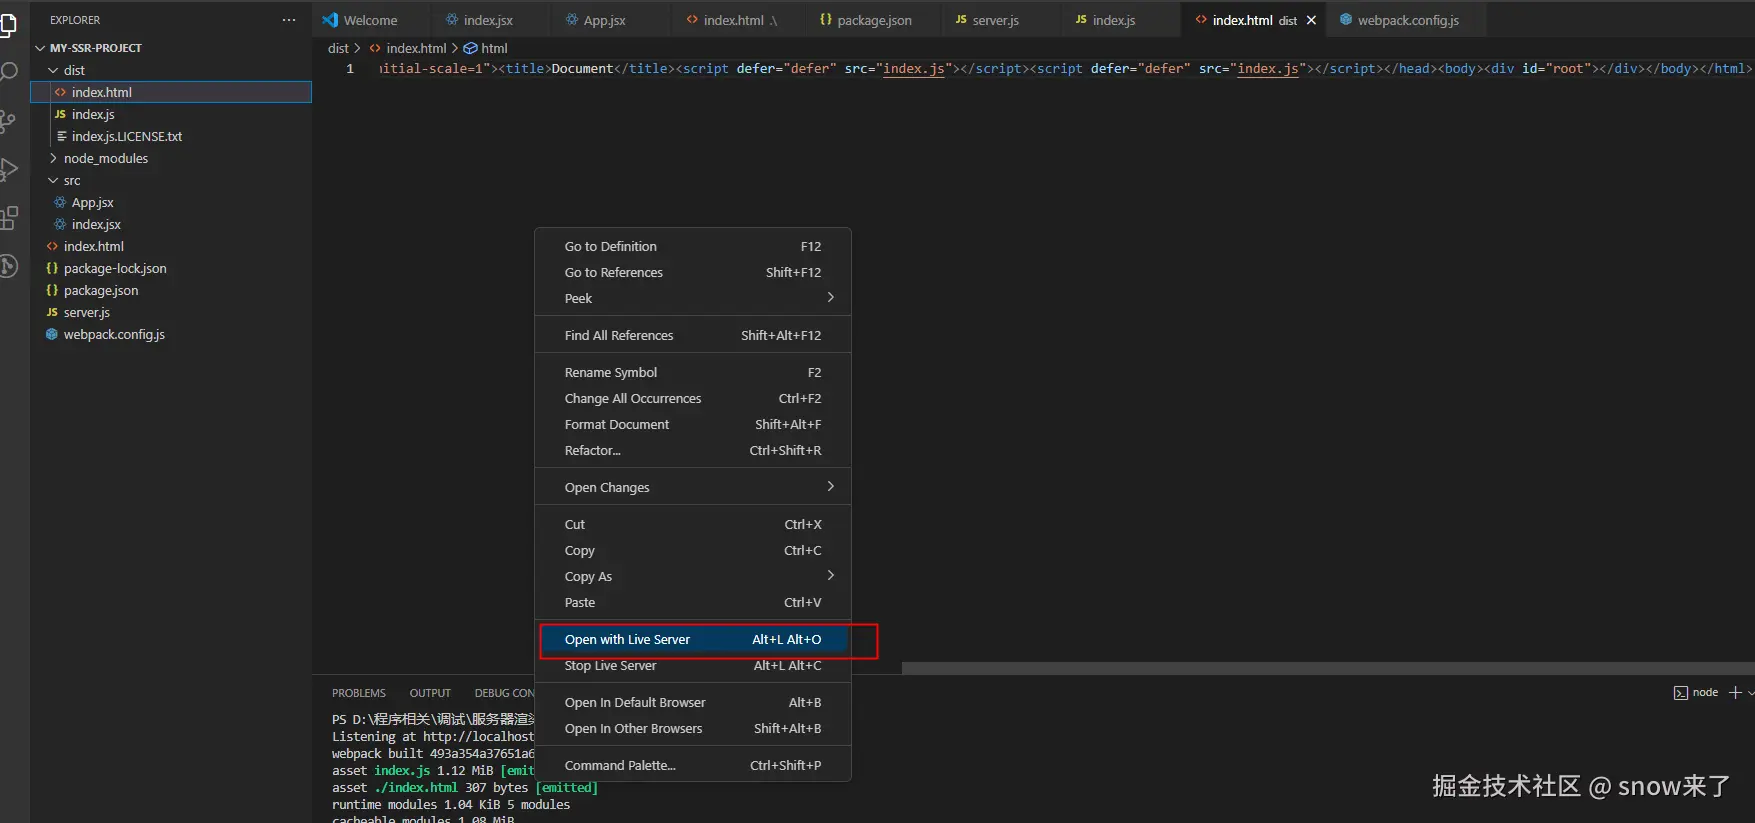
Task: Open the Peek submenu arrow
Action: pyautogui.click(x=830, y=298)
